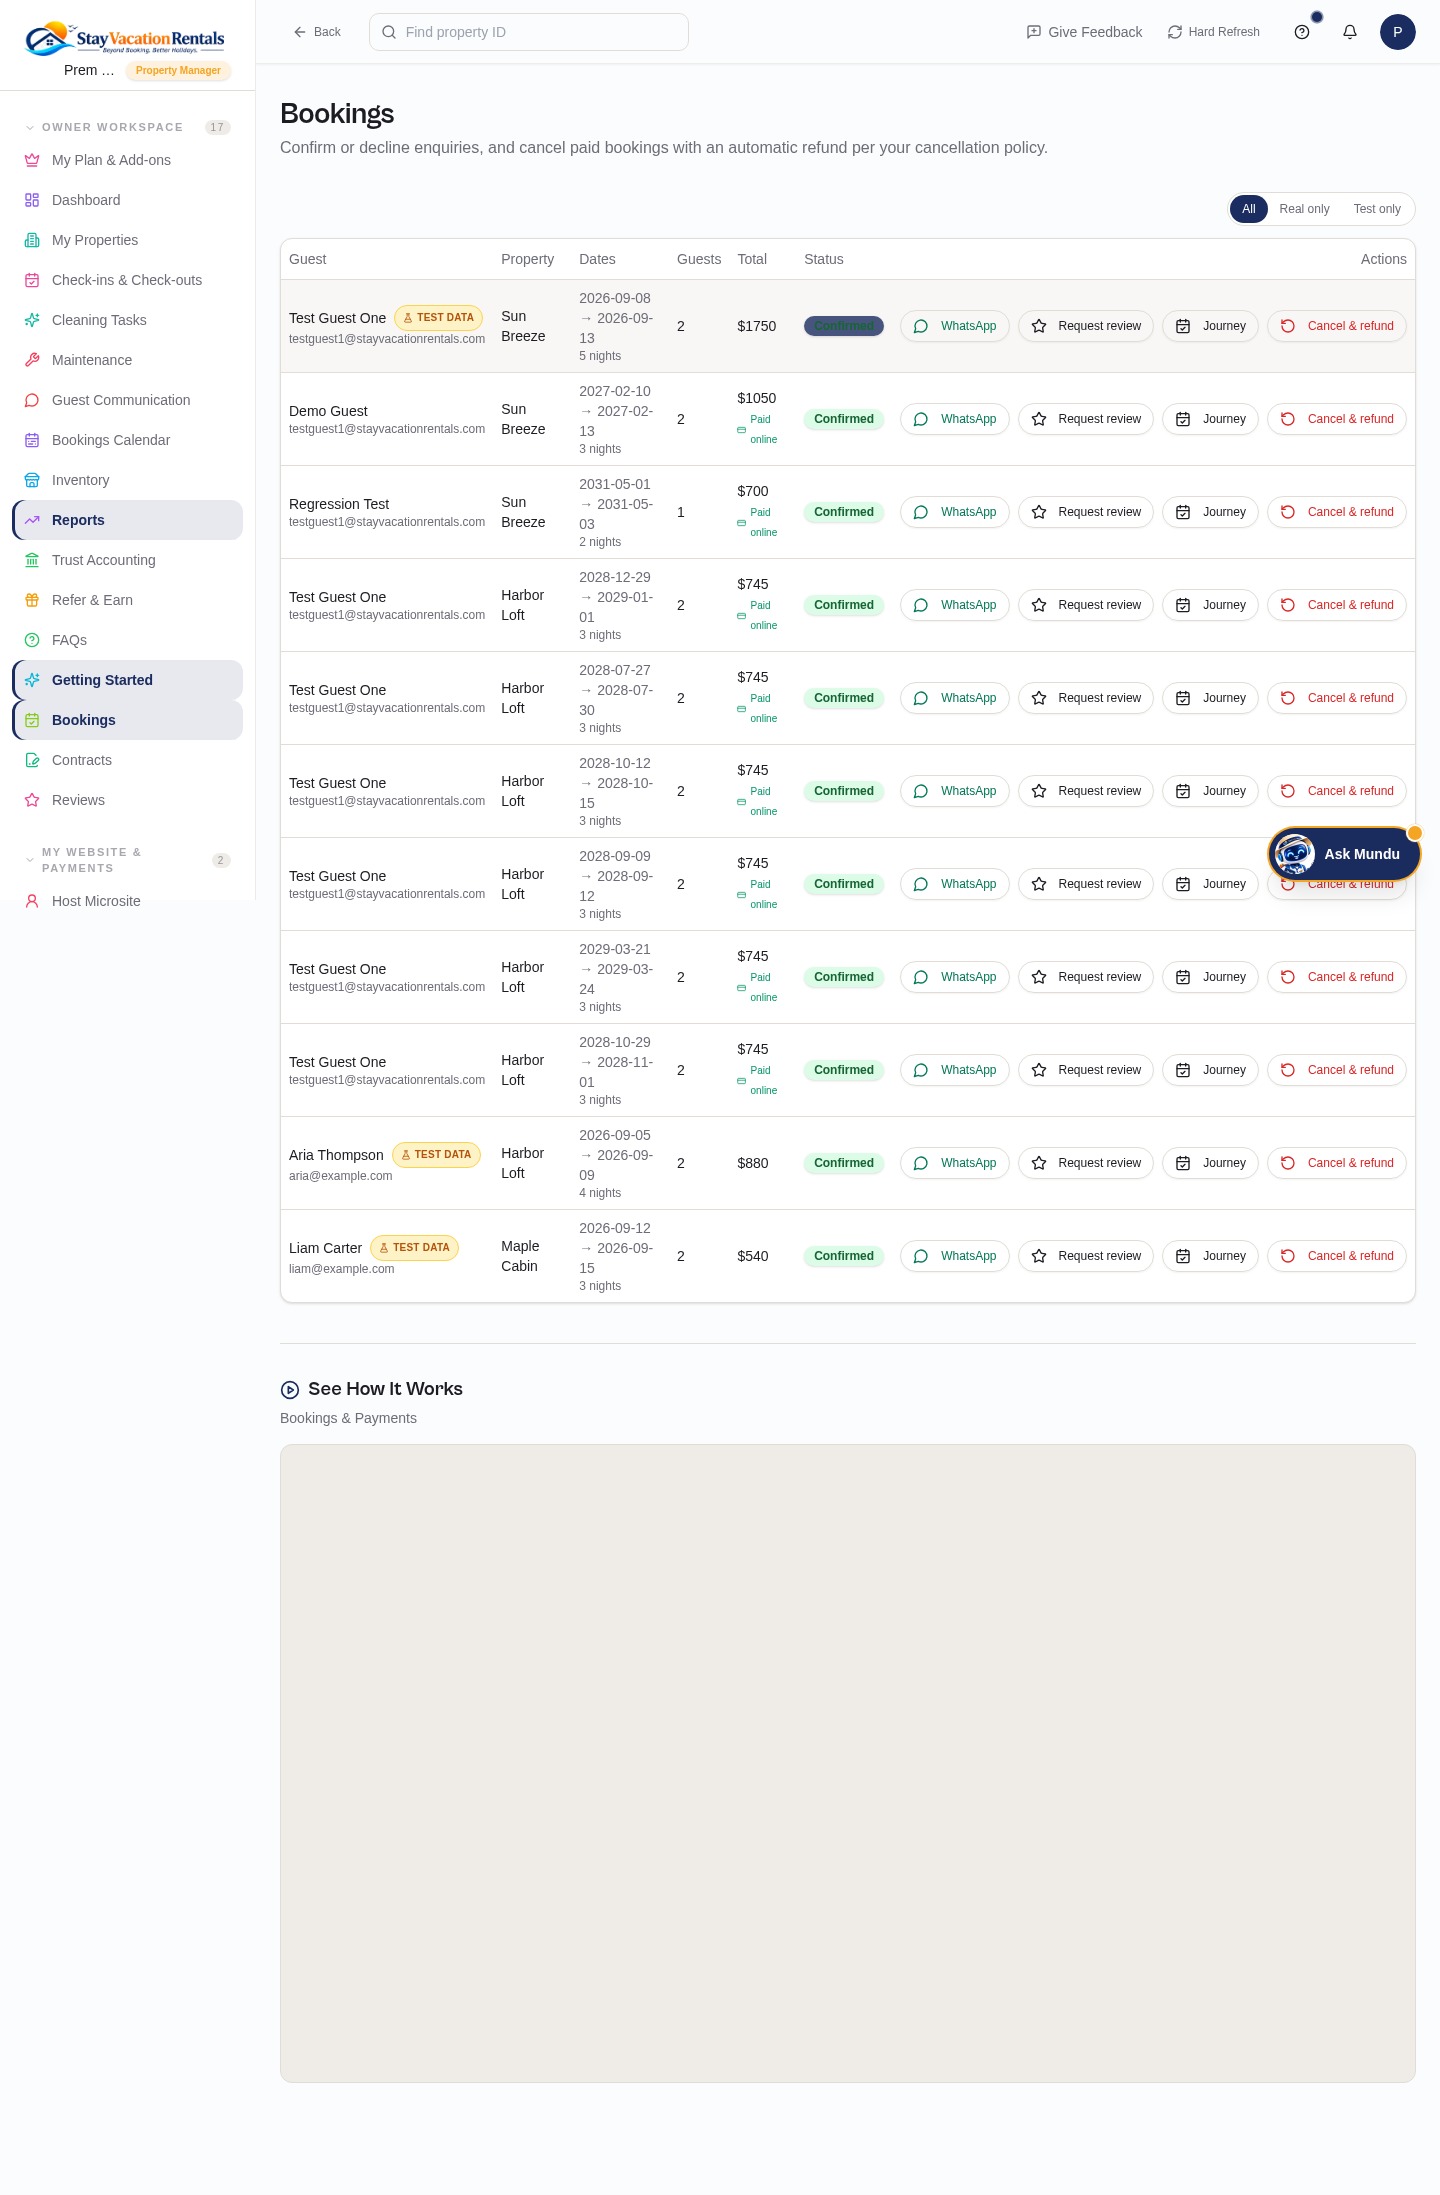Image resolution: width=1440 pixels, height=2195 pixels.
Task: Click Trust Accounting bank icon
Action: point(32,560)
